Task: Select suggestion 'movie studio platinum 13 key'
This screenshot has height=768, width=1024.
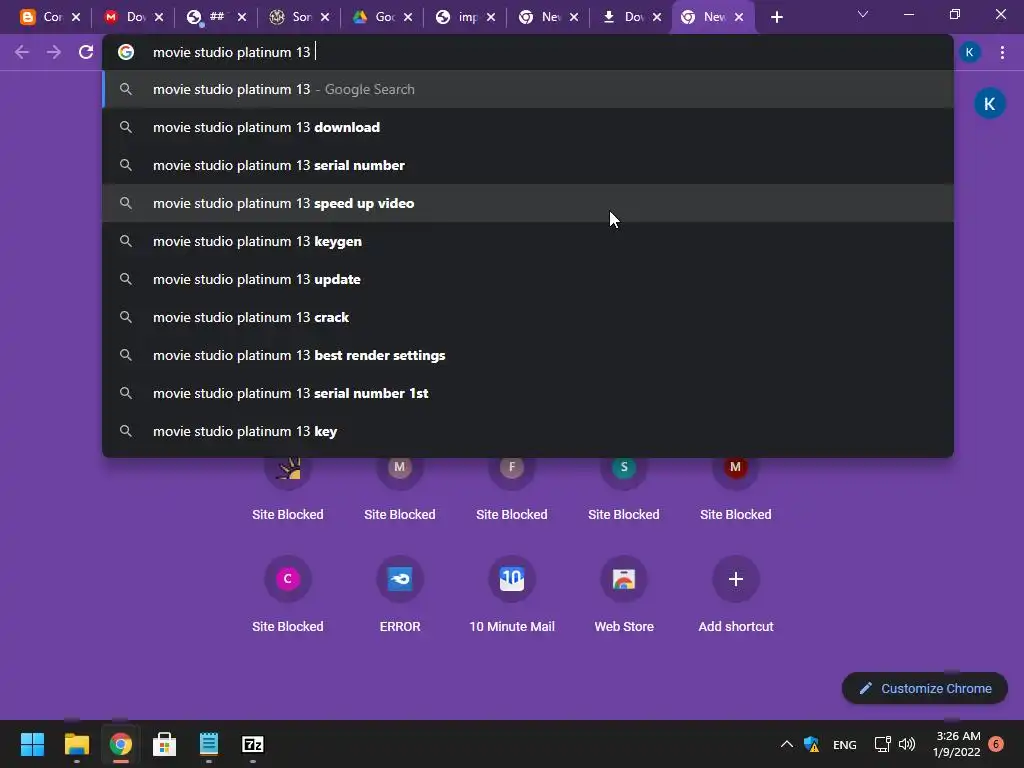Action: tap(528, 431)
